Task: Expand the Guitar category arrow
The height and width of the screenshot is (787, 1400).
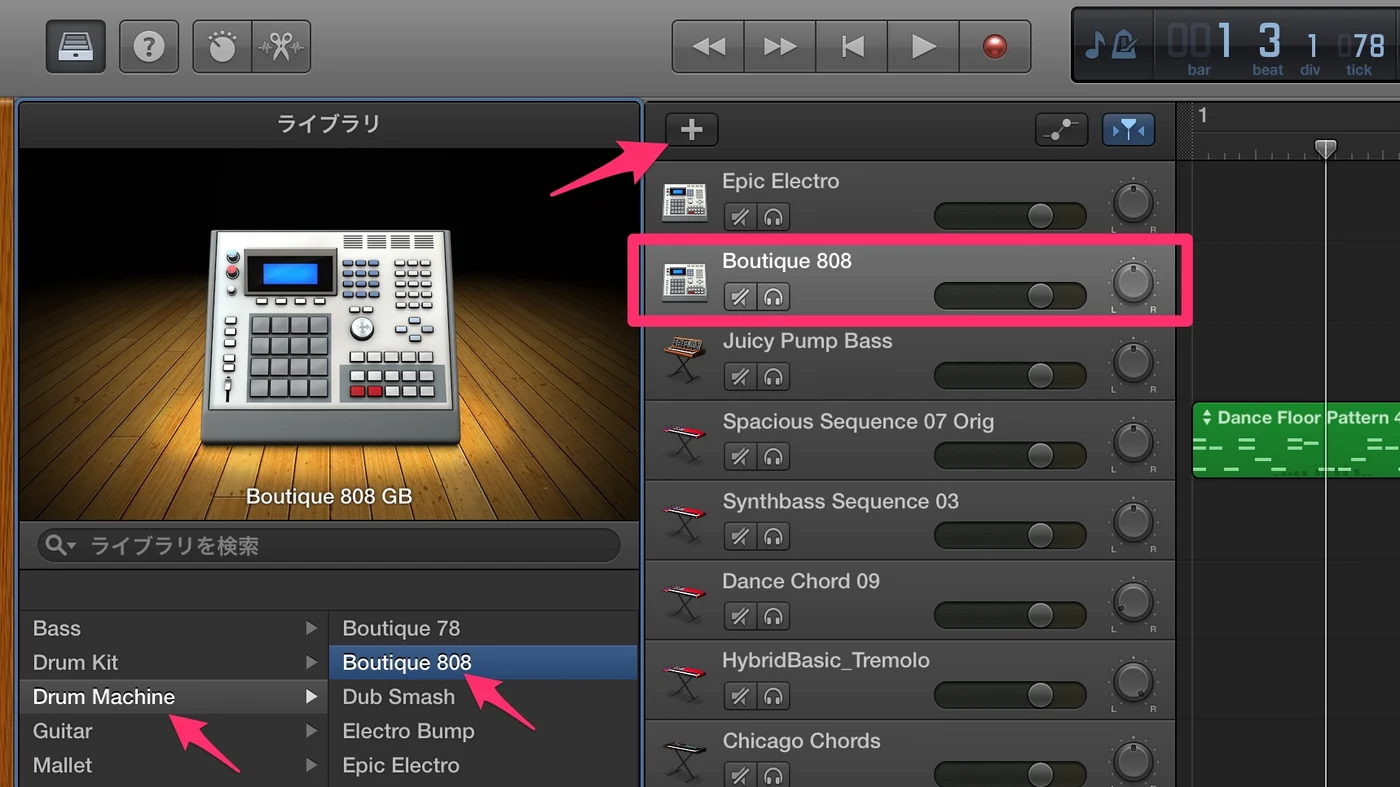Action: coord(311,731)
